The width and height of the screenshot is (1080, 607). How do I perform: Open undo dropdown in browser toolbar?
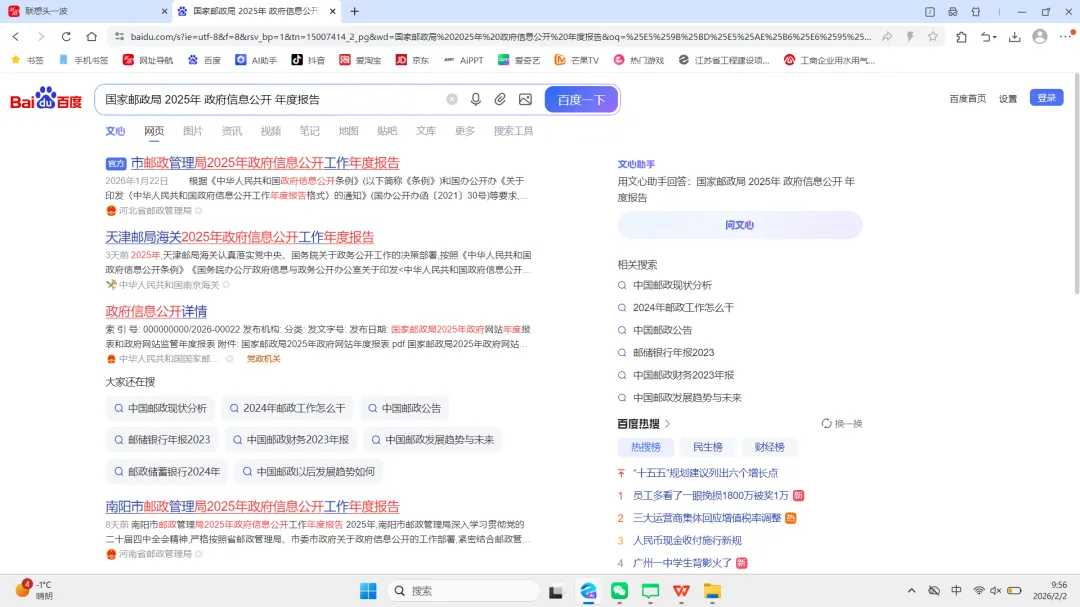tap(988, 37)
